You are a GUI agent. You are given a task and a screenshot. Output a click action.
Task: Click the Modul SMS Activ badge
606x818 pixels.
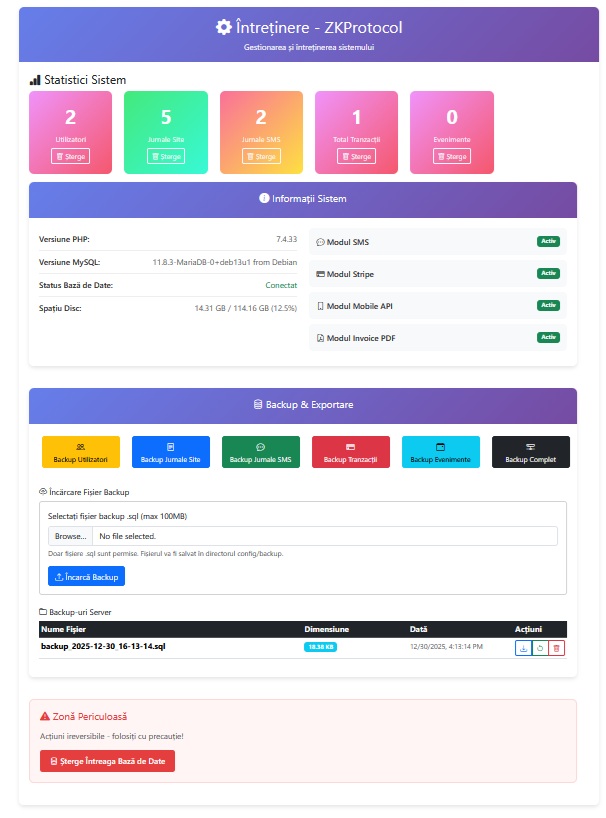[548, 242]
